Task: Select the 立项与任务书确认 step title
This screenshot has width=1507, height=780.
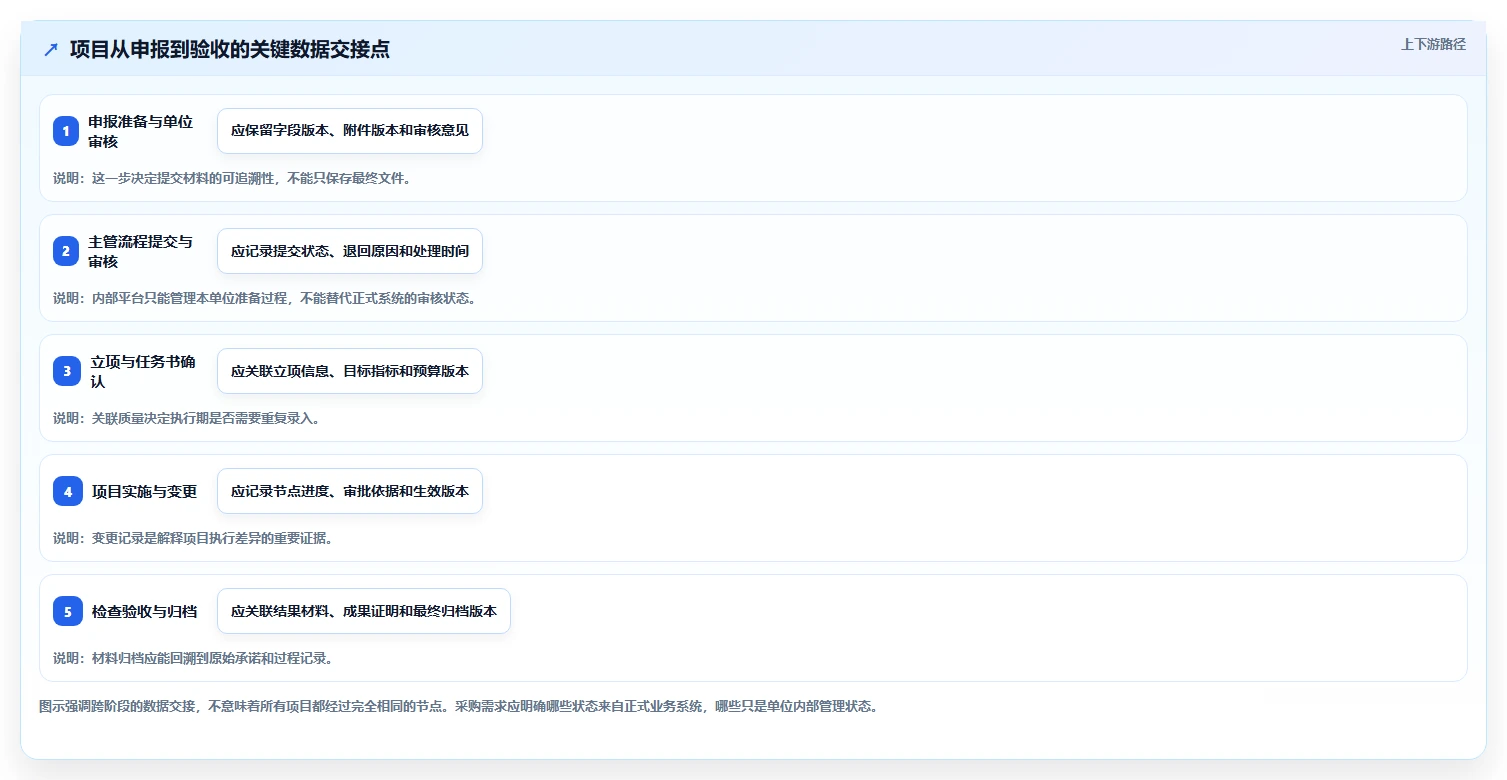Action: (x=143, y=371)
